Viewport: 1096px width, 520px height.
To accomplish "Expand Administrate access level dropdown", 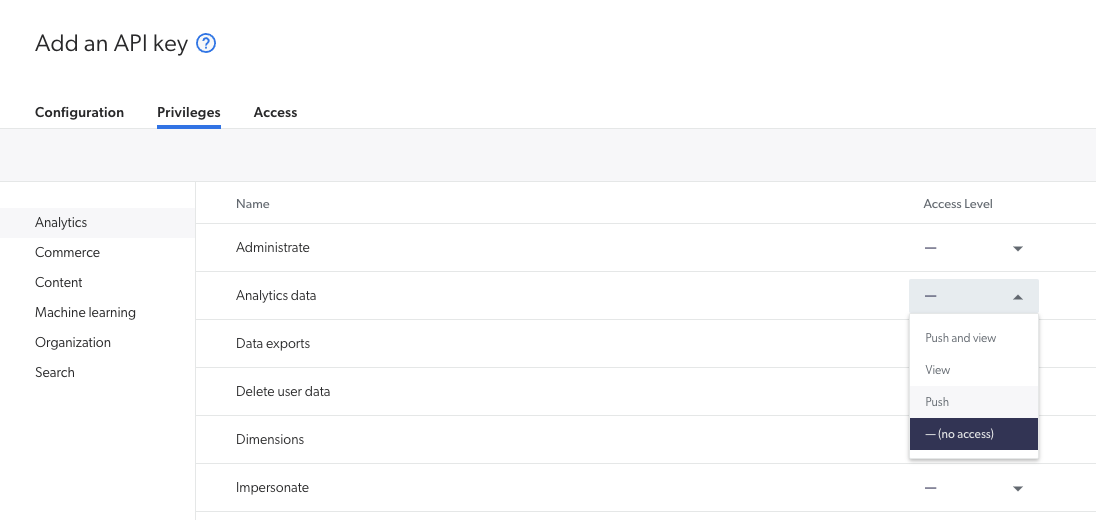I will [x=973, y=248].
